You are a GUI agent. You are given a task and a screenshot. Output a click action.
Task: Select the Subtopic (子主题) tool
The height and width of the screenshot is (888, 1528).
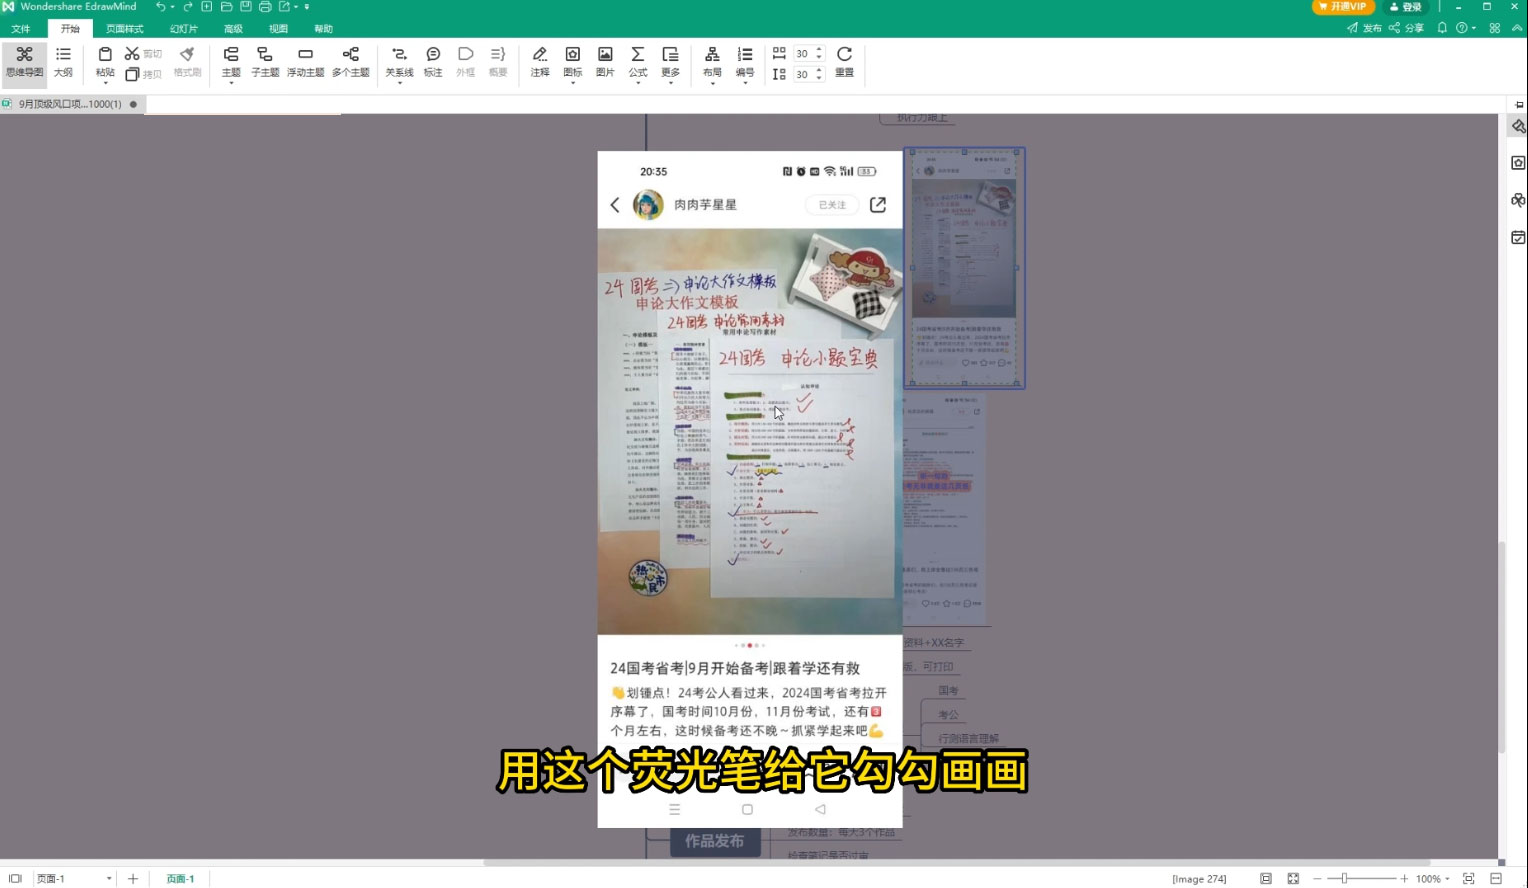pyautogui.click(x=264, y=63)
